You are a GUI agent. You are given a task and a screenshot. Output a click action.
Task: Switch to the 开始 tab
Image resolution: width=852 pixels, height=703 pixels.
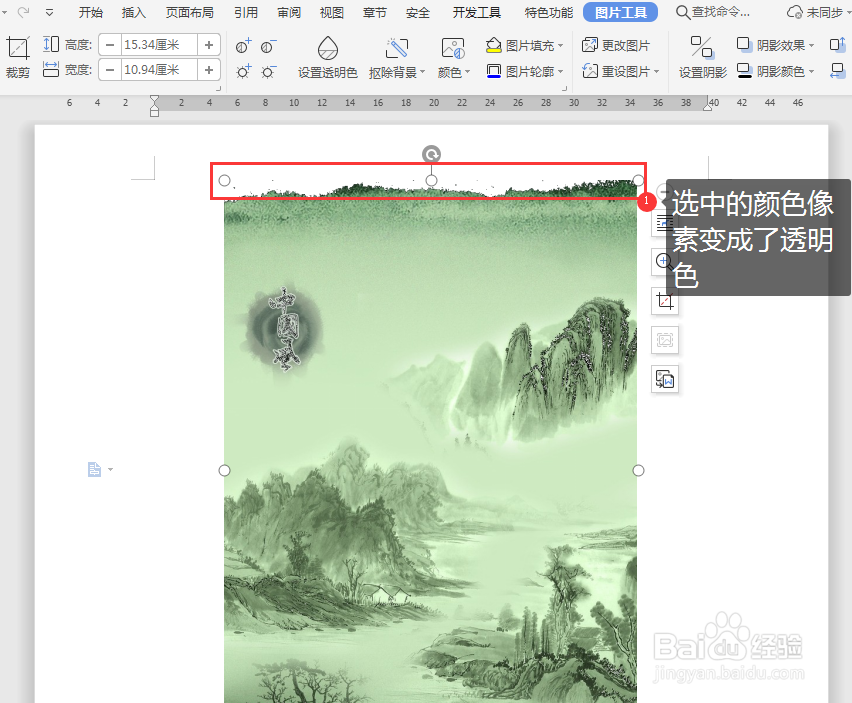point(91,12)
